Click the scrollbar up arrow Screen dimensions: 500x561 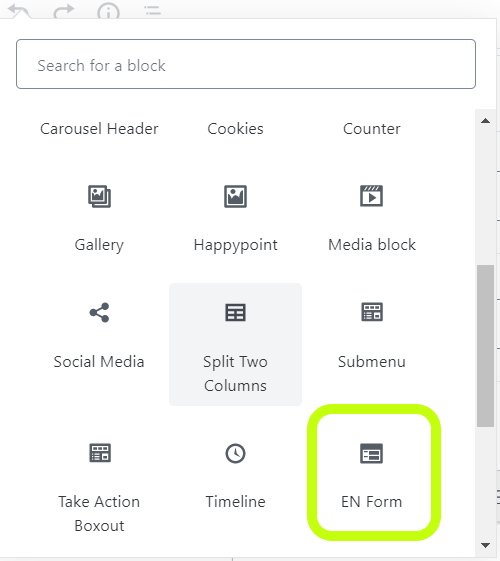(x=485, y=121)
